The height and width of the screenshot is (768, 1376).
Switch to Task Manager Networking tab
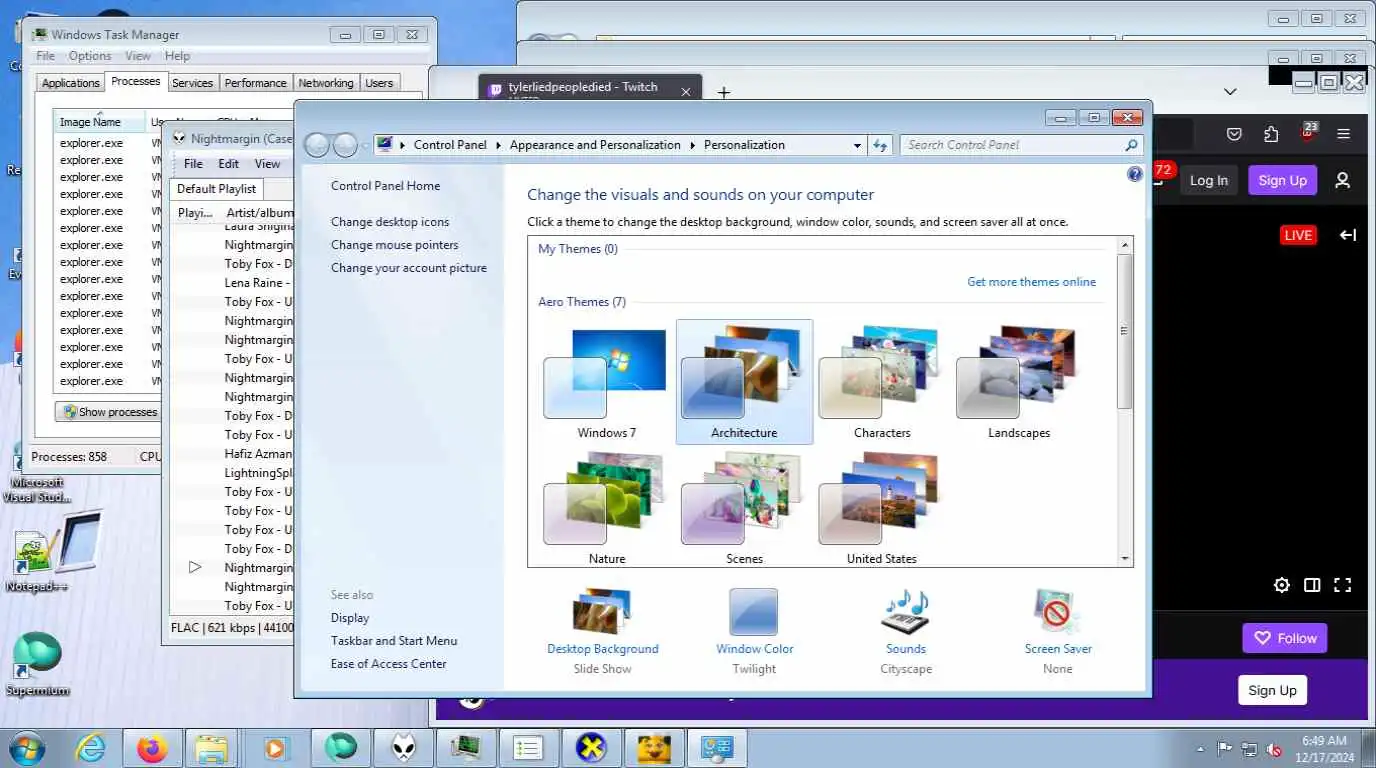[326, 83]
